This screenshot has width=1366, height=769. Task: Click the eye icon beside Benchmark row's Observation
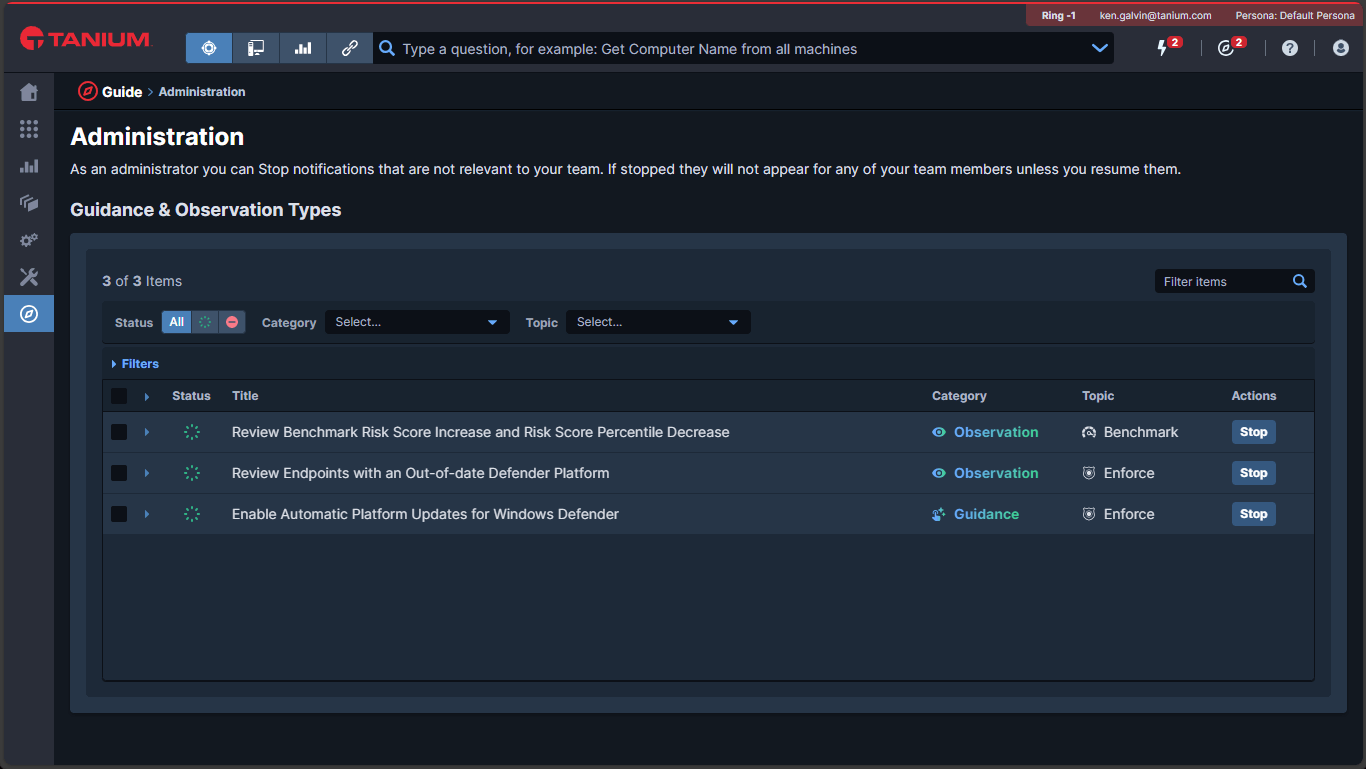[939, 432]
